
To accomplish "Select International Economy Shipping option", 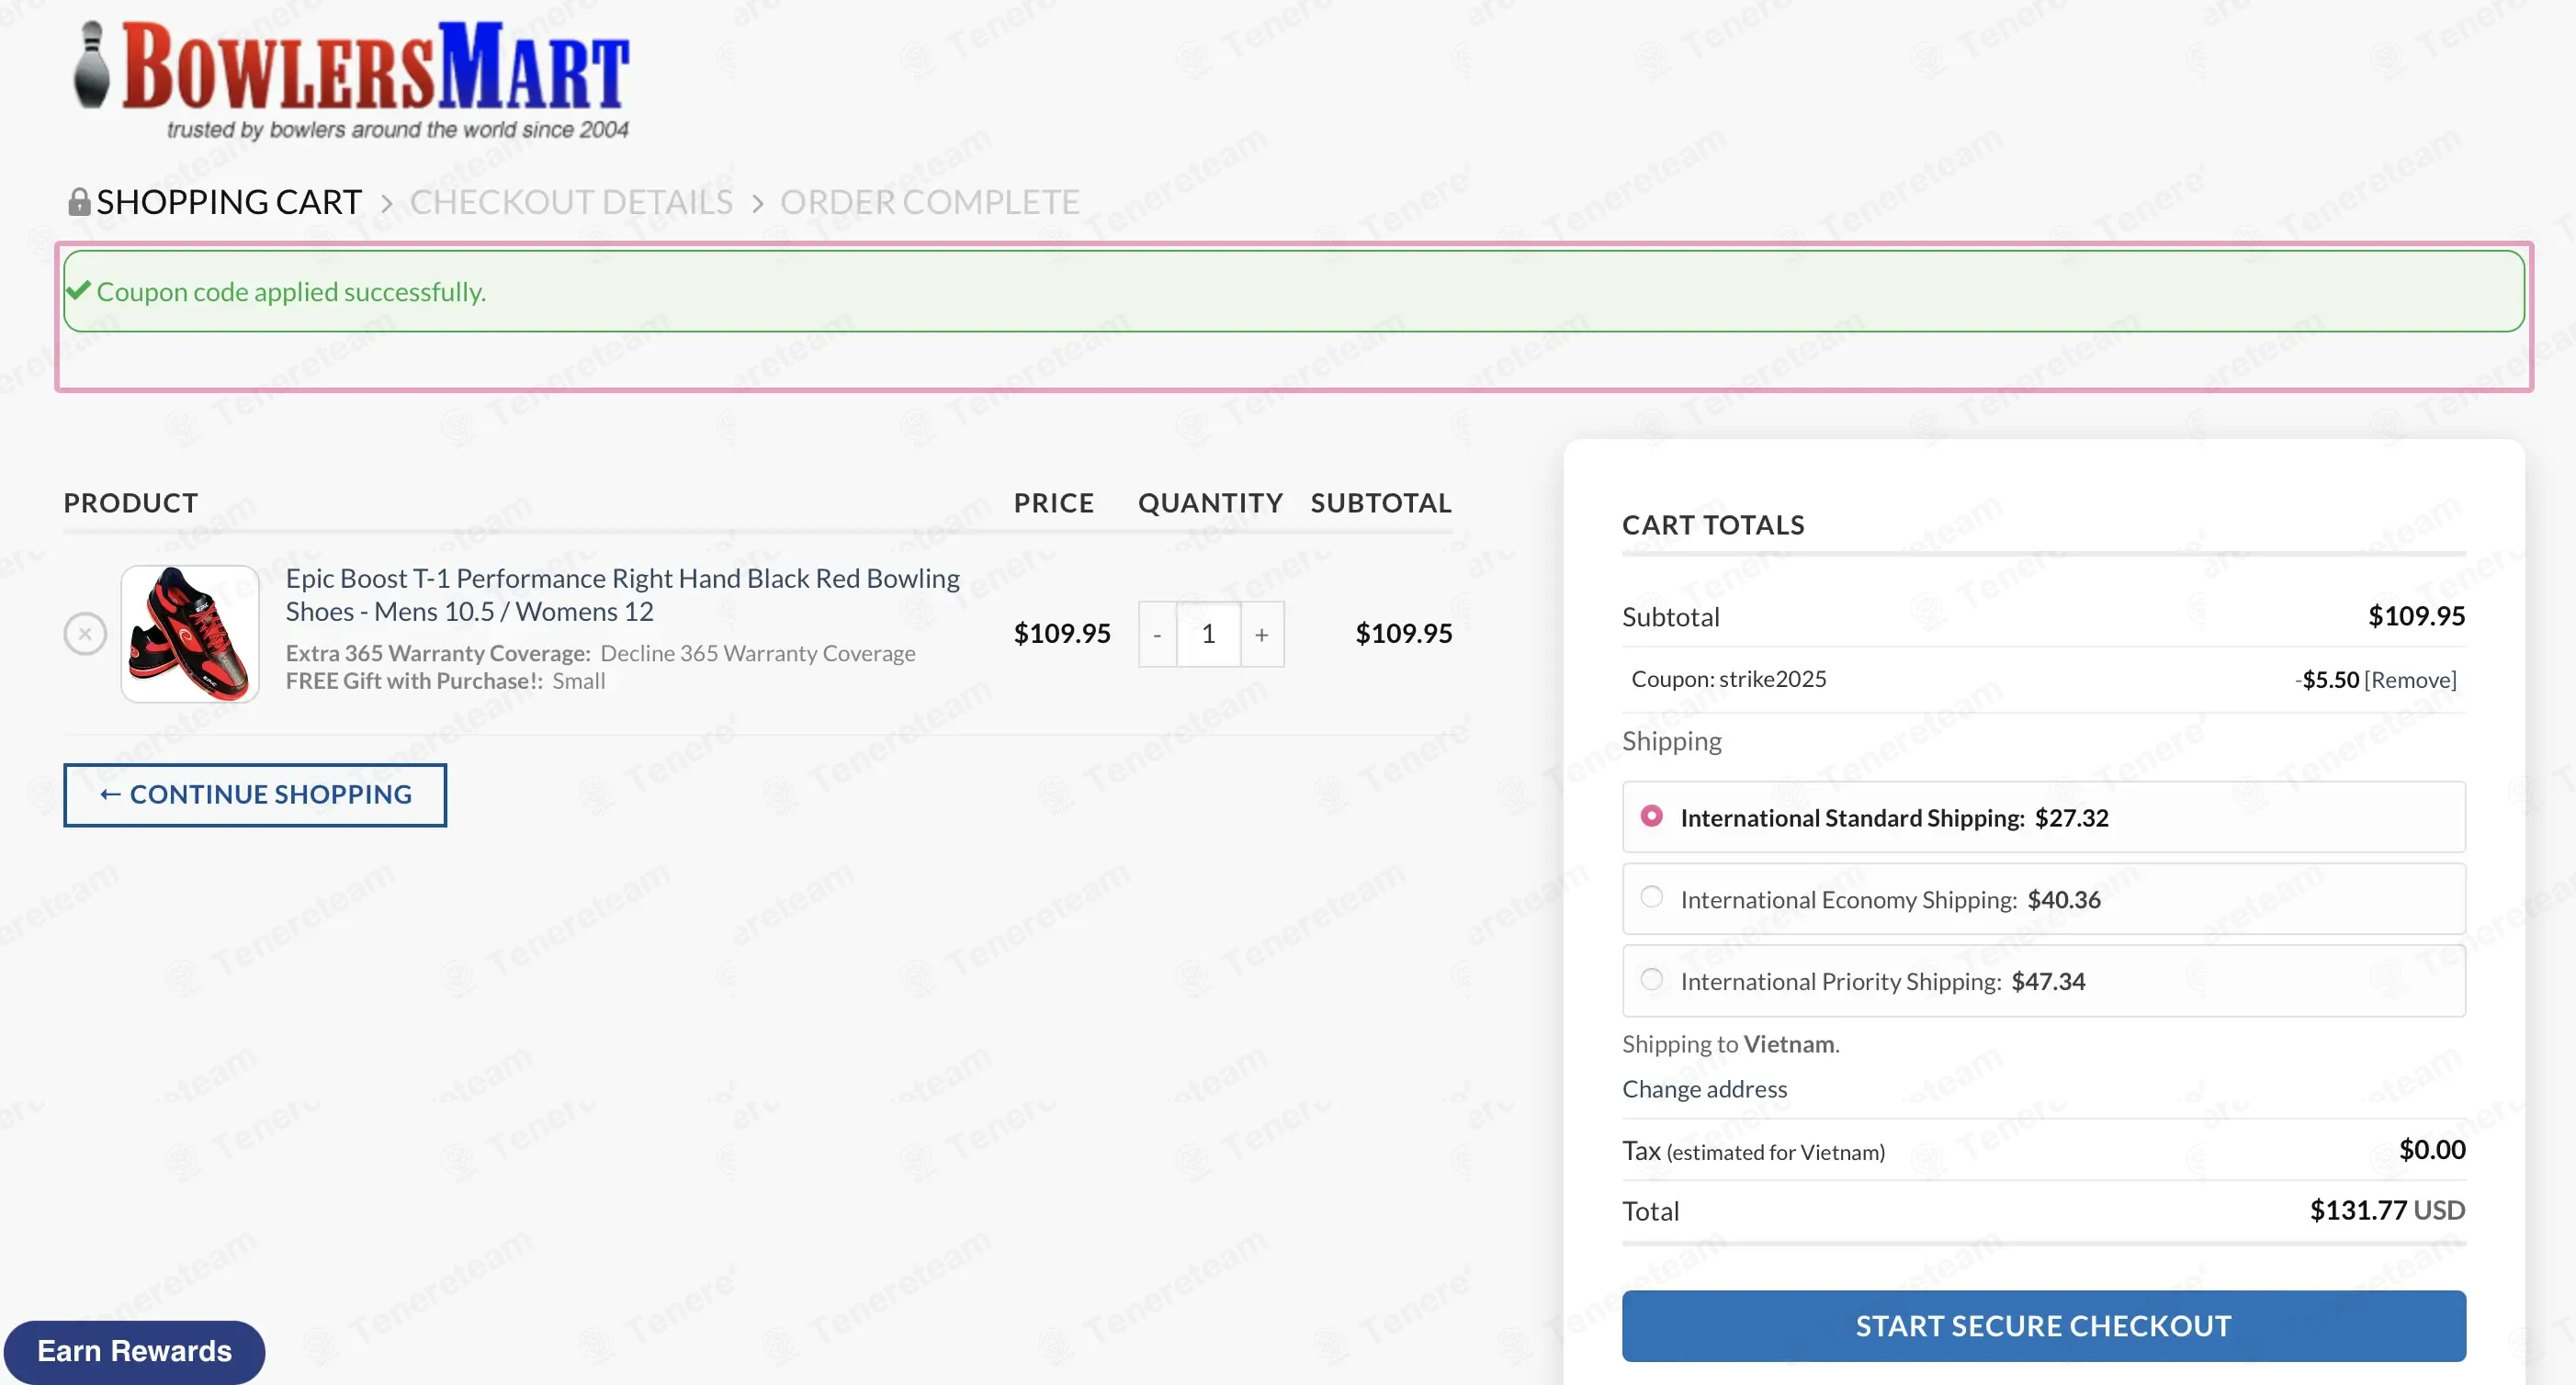I will [1652, 897].
